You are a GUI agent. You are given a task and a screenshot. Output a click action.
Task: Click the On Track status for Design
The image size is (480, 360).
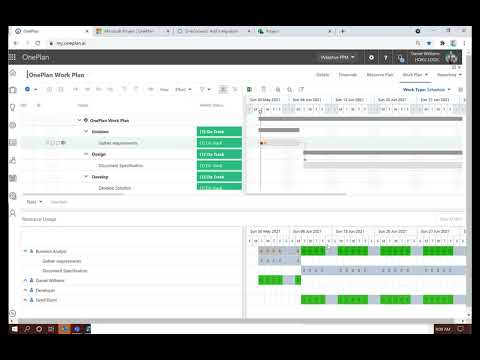219,154
